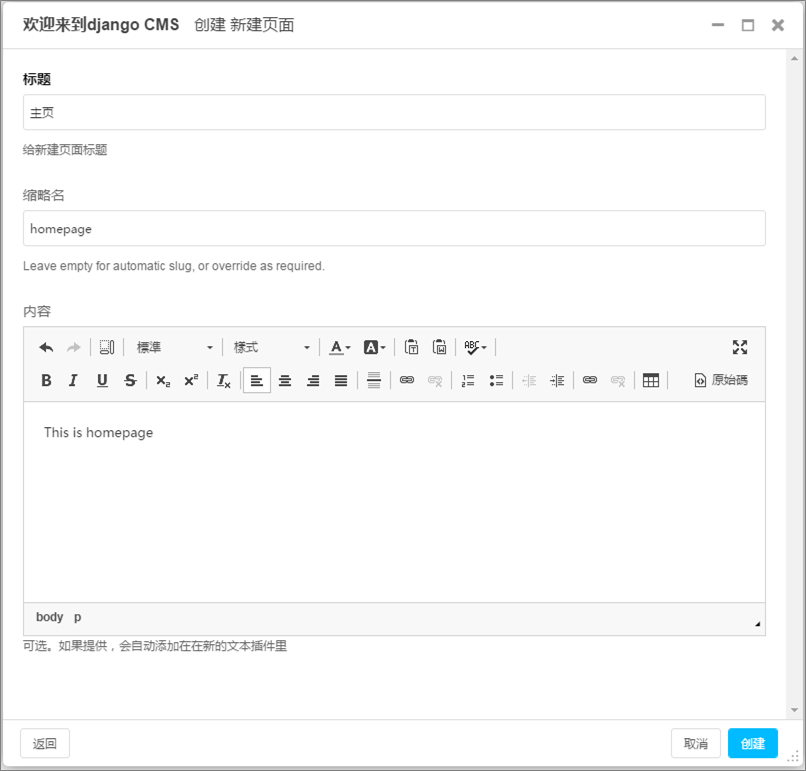Image resolution: width=806 pixels, height=771 pixels.
Task: Toggle underline formatting
Action: [x=102, y=380]
